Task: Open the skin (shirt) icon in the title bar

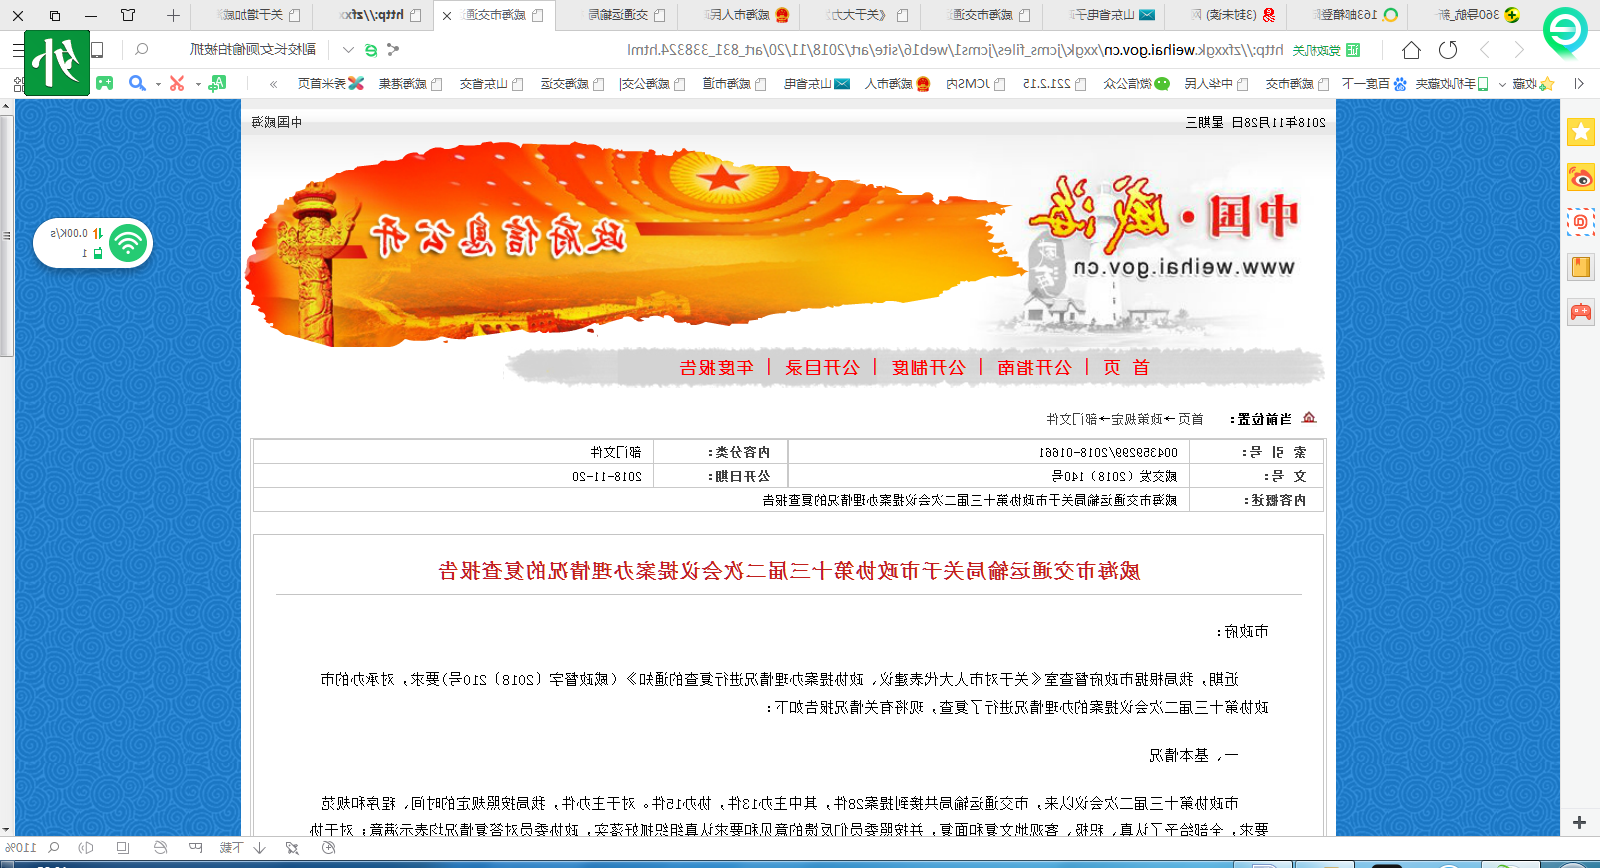Action: tap(128, 15)
